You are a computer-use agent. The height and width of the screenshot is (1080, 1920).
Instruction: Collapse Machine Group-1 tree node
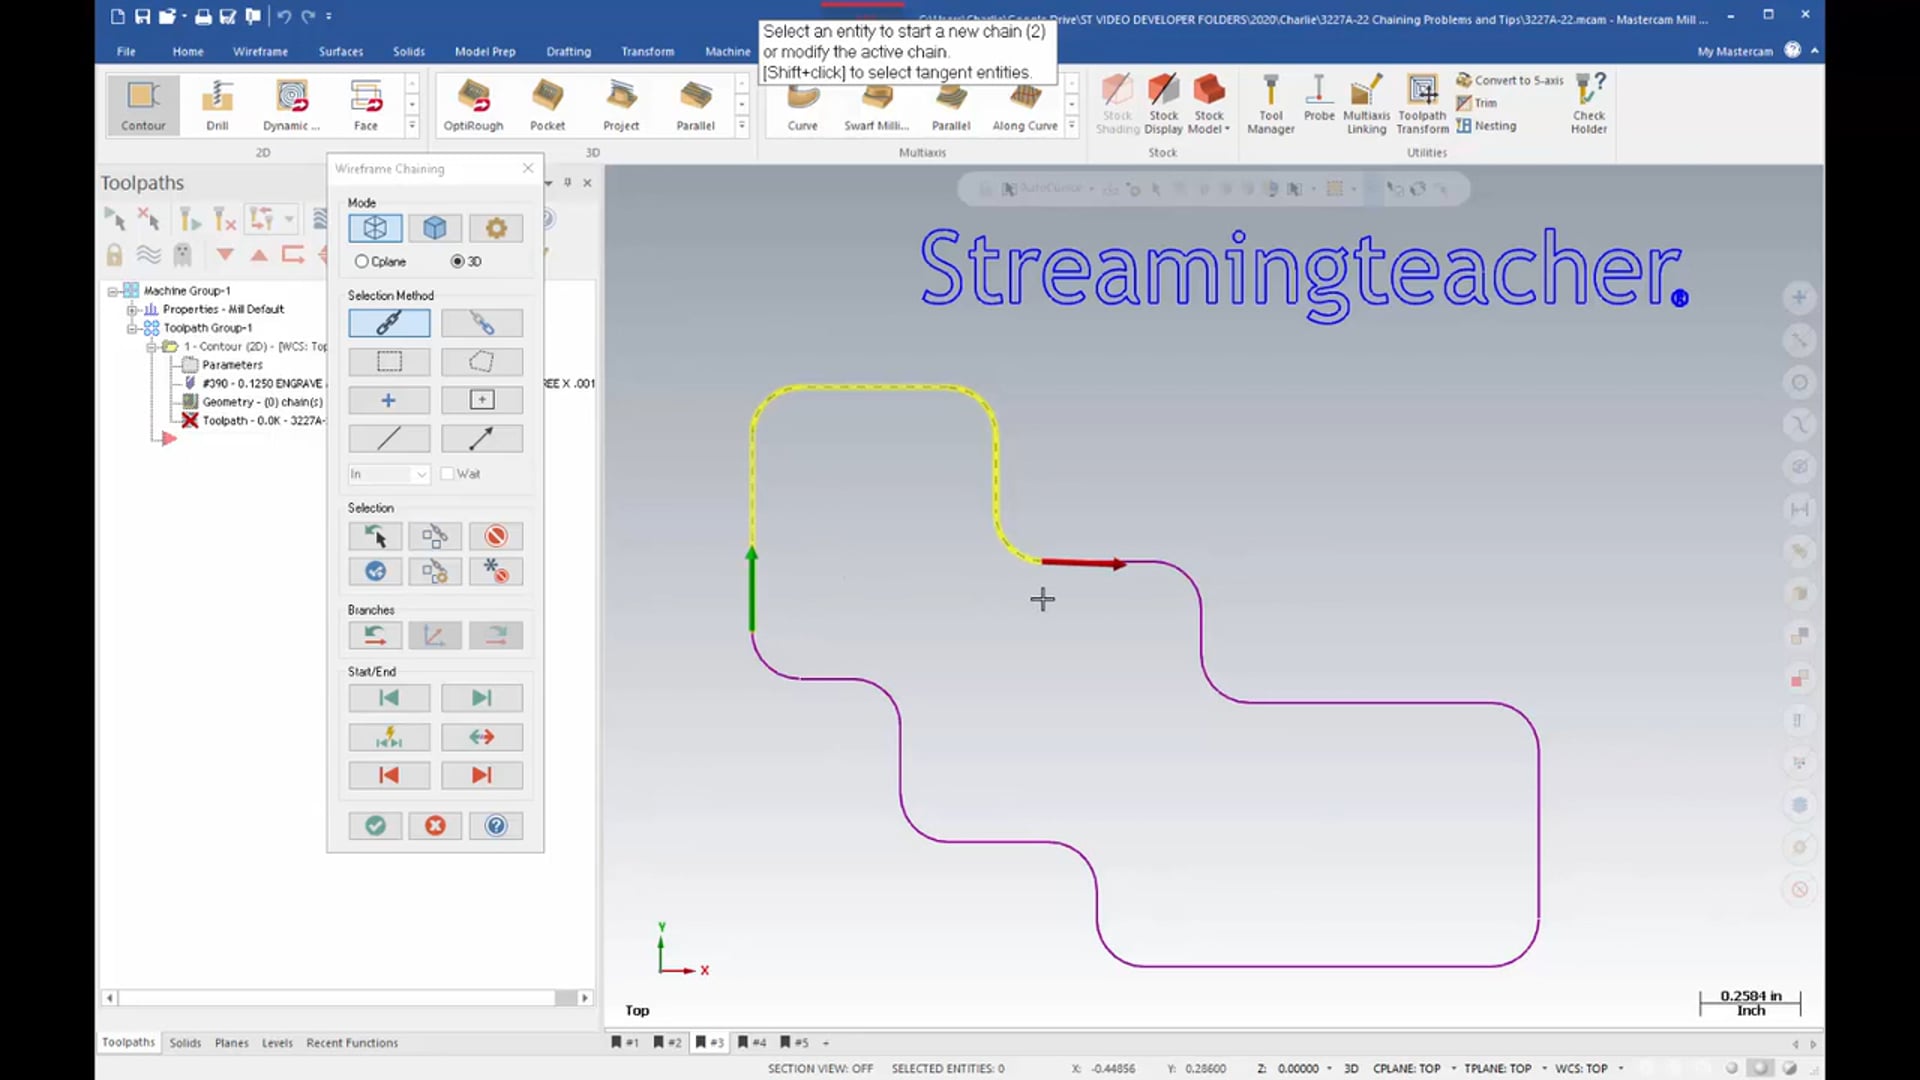113,291
